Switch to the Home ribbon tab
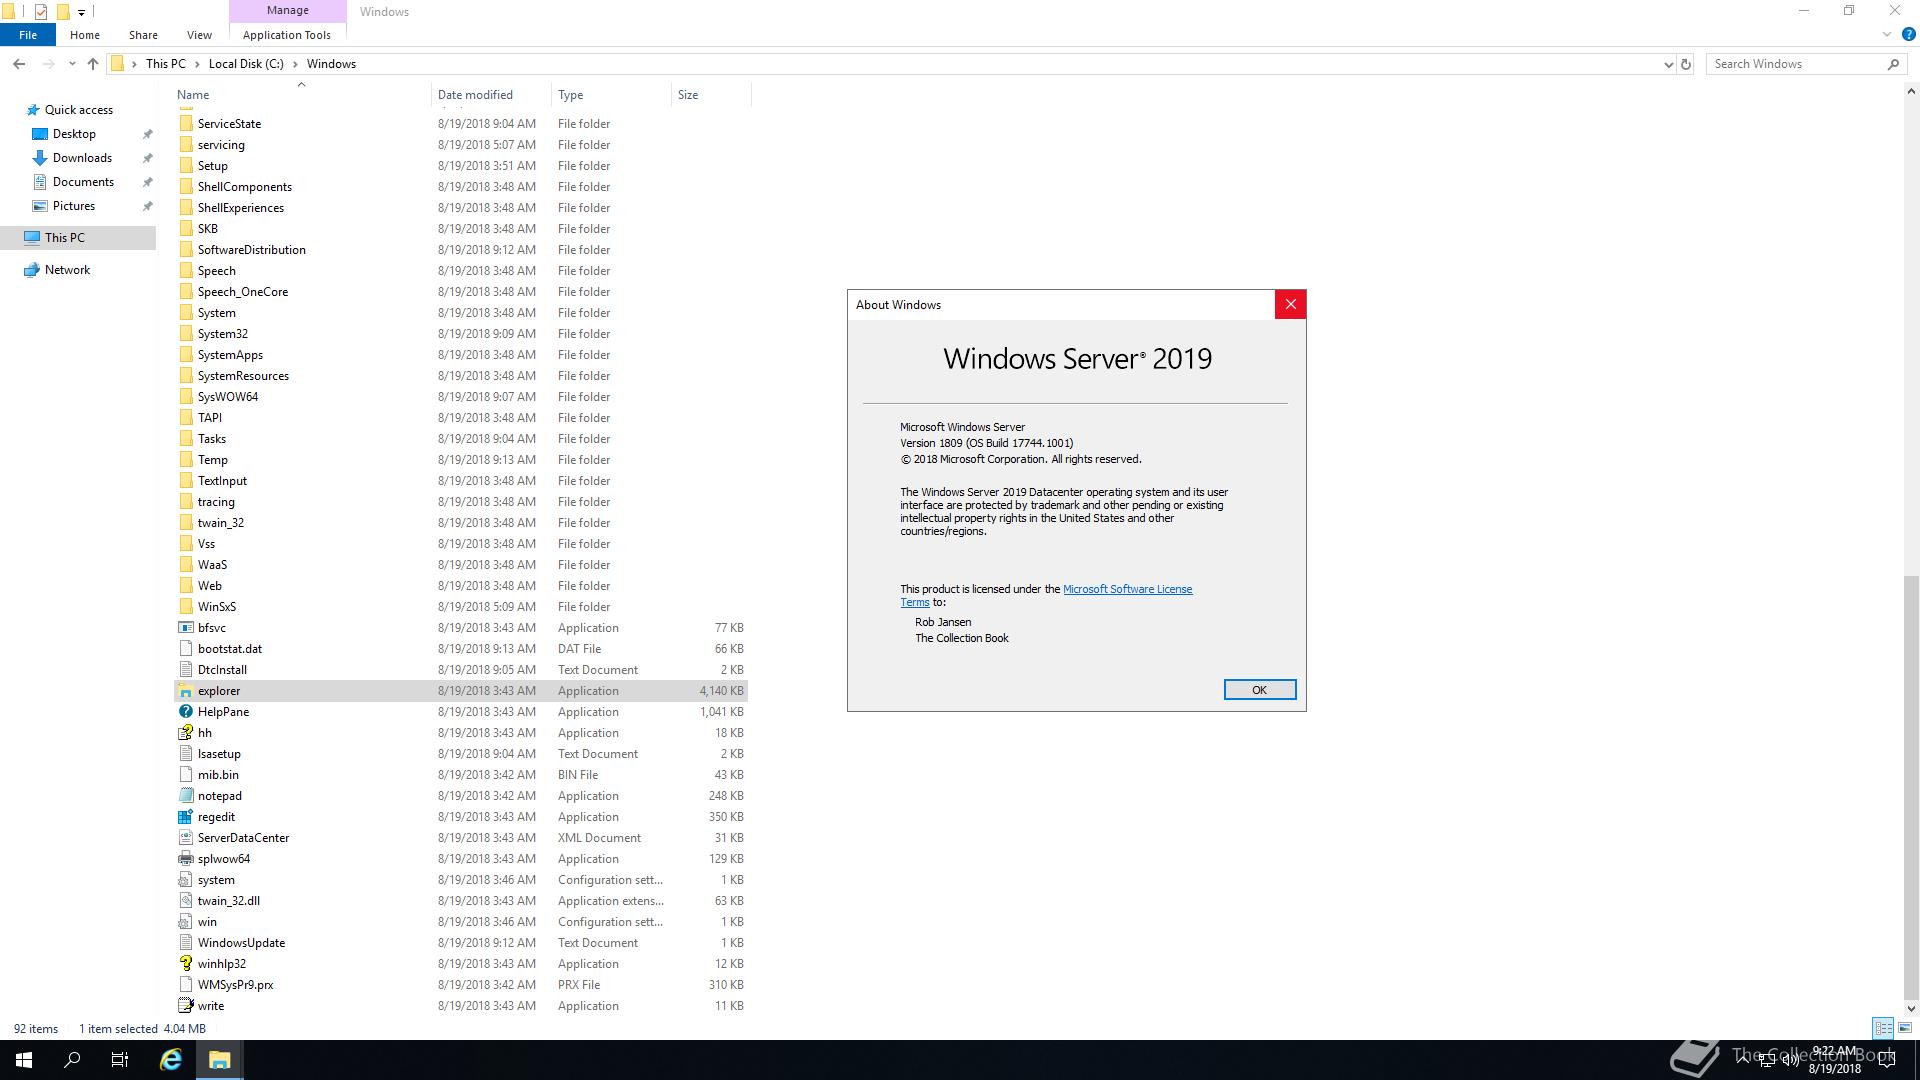This screenshot has height=1080, width=1920. click(85, 35)
